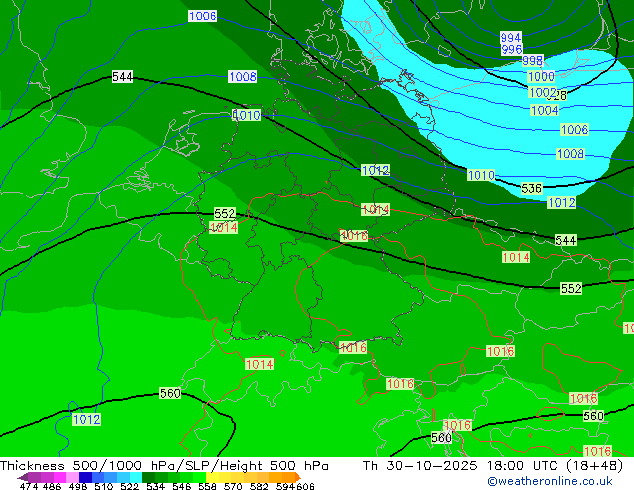This screenshot has width=634, height=490.
Task: Click the 552 label beside red 1014
Action: click(x=225, y=213)
